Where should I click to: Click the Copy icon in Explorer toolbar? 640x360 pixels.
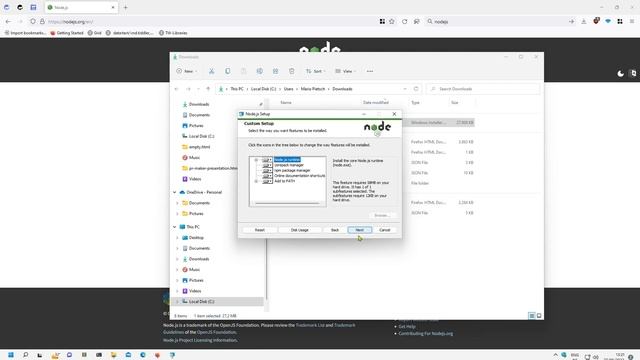pos(227,71)
